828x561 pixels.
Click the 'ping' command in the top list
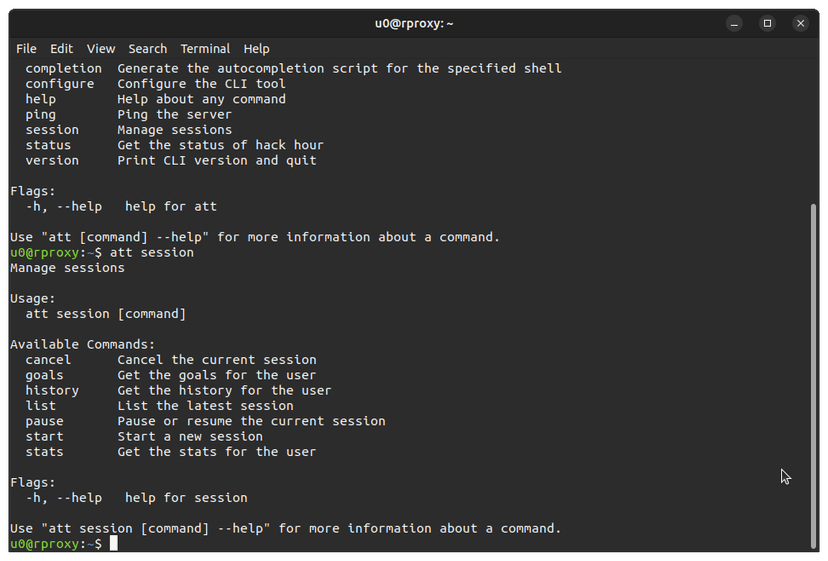pyautogui.click(x=41, y=114)
